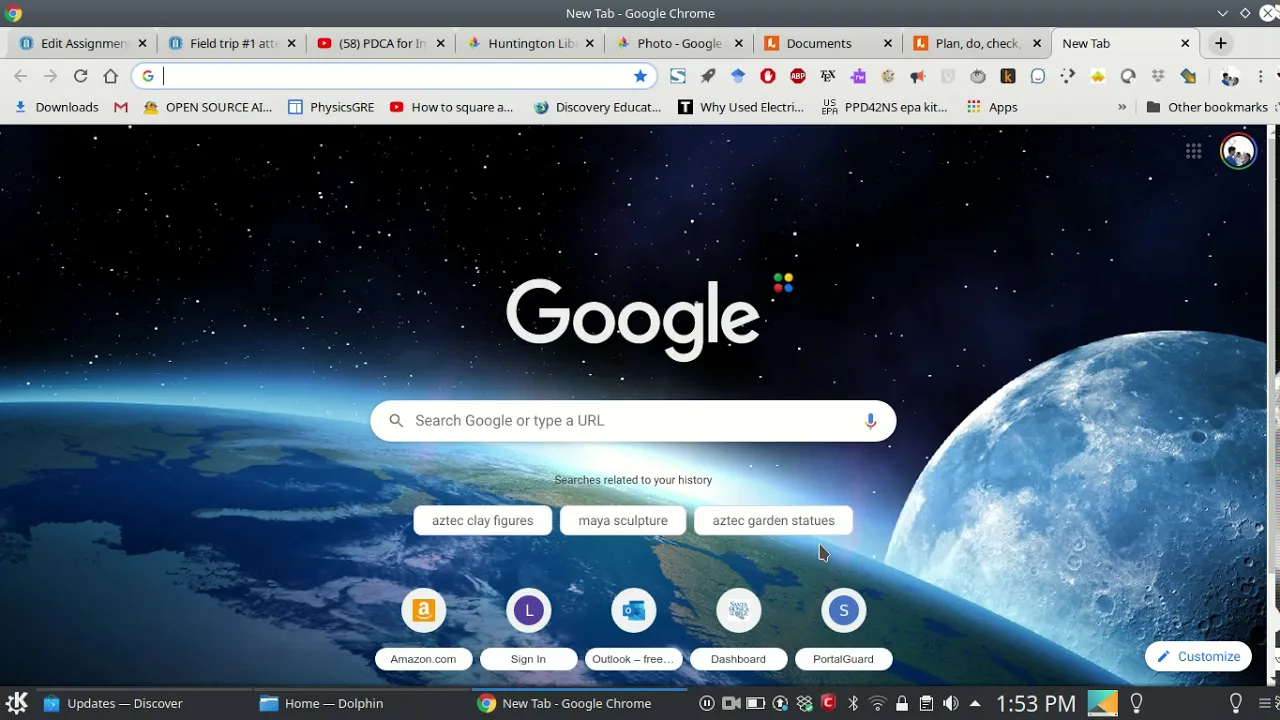Open the Discovery Education bookmark

pyautogui.click(x=598, y=107)
